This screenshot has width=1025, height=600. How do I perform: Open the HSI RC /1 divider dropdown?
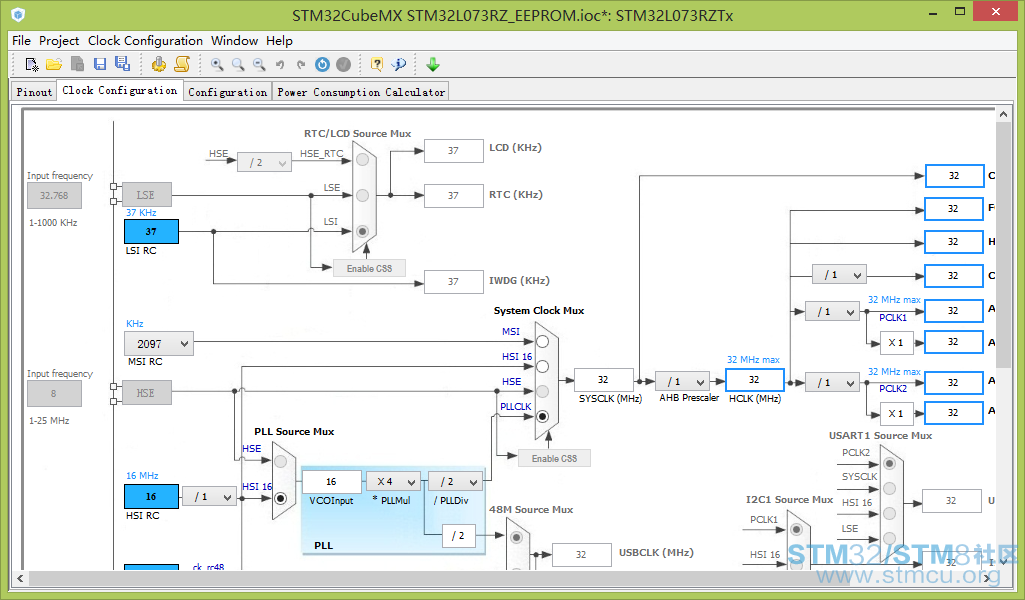209,497
